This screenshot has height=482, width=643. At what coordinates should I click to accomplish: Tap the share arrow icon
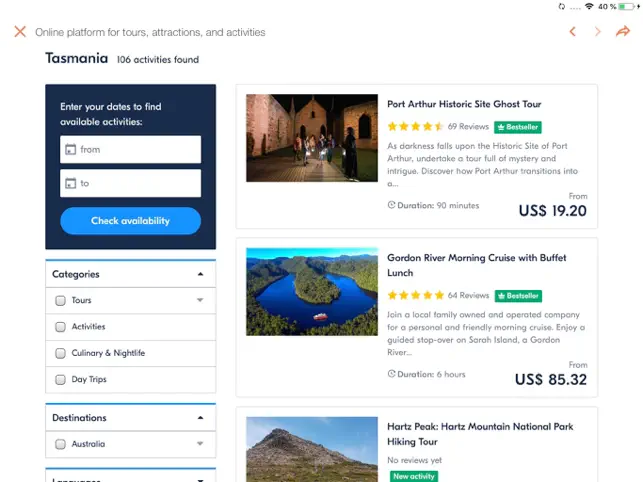point(622,32)
